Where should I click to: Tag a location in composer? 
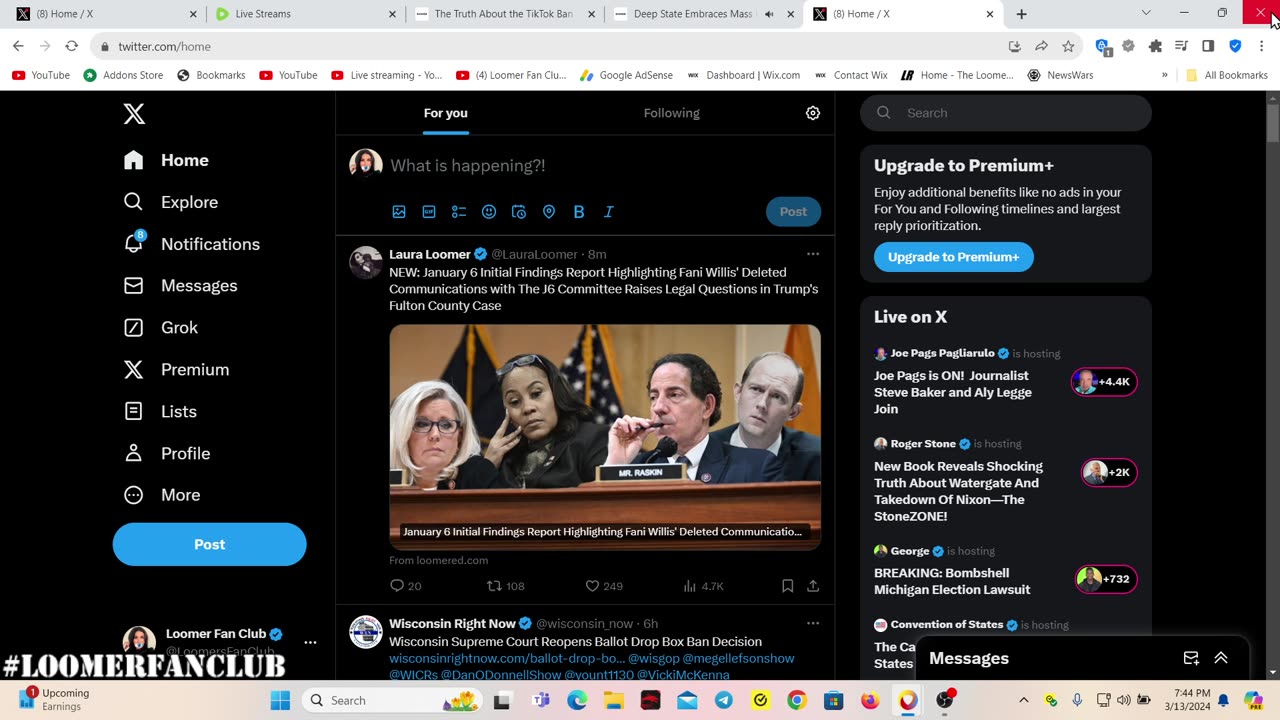pyautogui.click(x=549, y=212)
